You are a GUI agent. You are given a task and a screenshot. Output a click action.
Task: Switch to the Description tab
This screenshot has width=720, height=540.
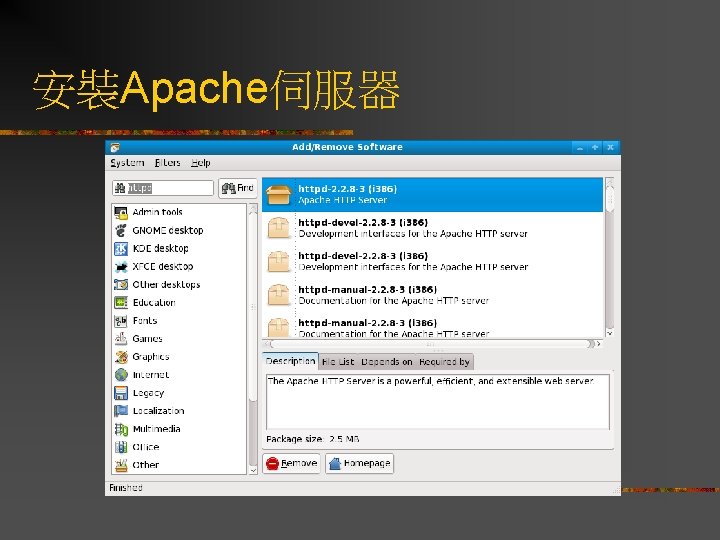[x=290, y=361]
